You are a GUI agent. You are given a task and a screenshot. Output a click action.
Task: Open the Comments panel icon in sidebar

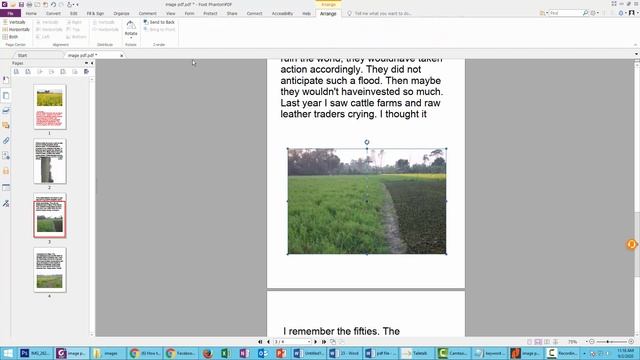(x=6, y=125)
